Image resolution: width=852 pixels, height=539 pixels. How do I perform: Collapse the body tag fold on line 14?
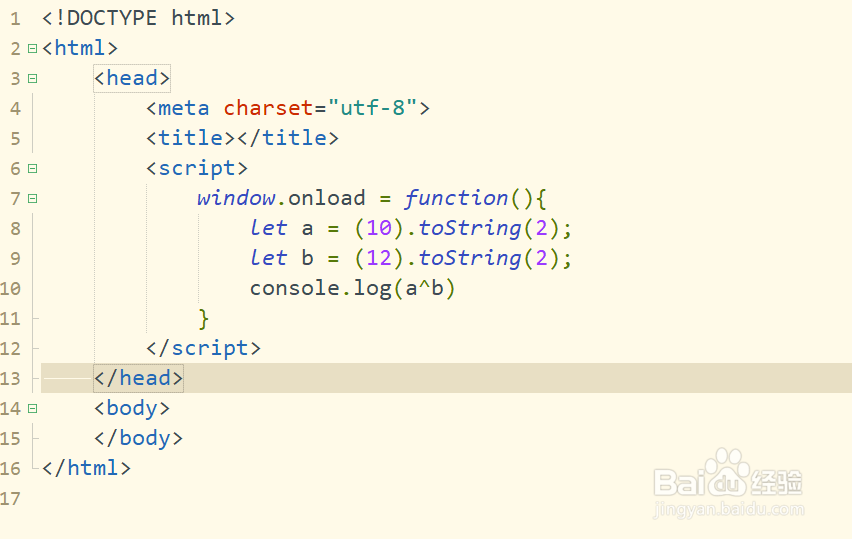[x=33, y=408]
